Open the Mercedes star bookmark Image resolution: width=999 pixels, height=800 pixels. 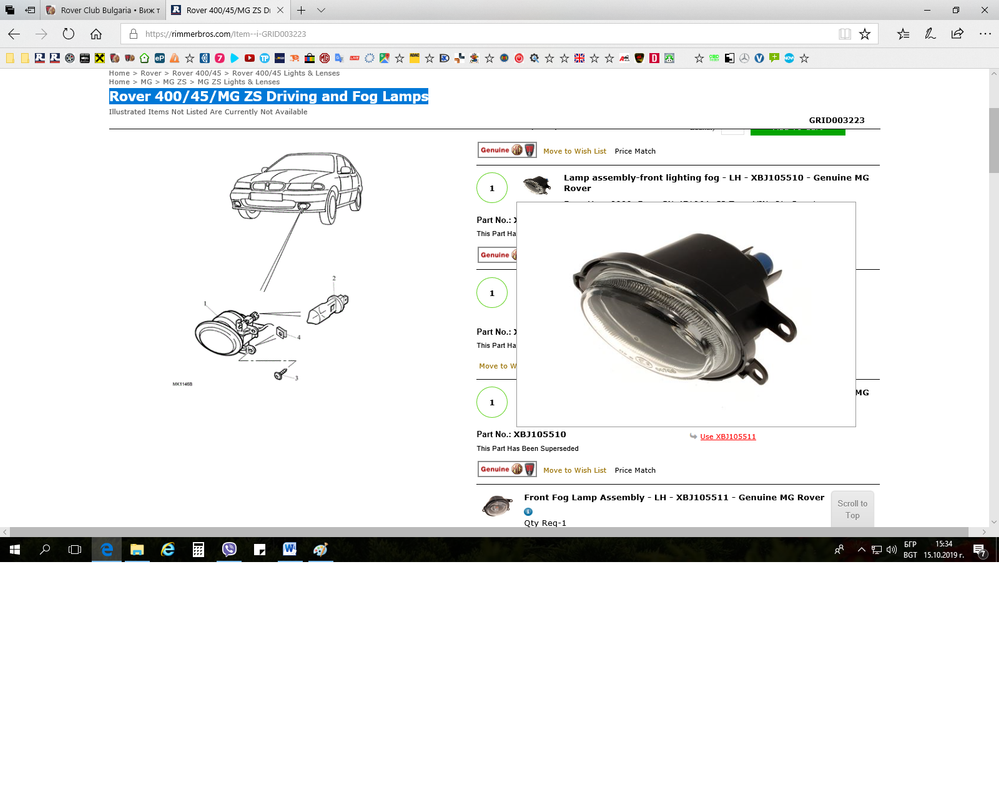744,58
